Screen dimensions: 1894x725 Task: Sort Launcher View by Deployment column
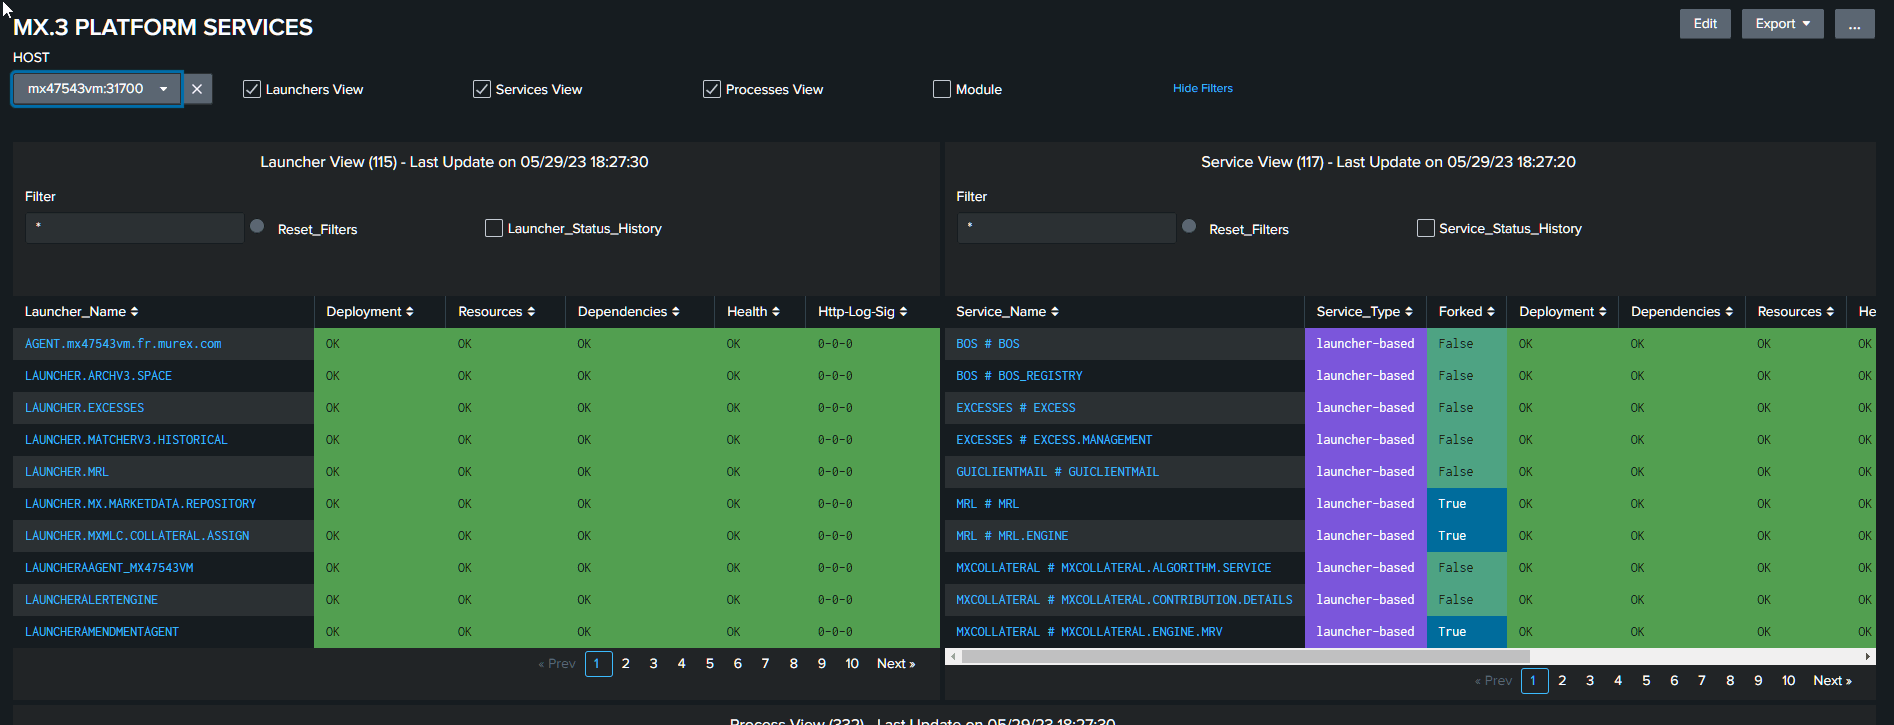point(370,311)
